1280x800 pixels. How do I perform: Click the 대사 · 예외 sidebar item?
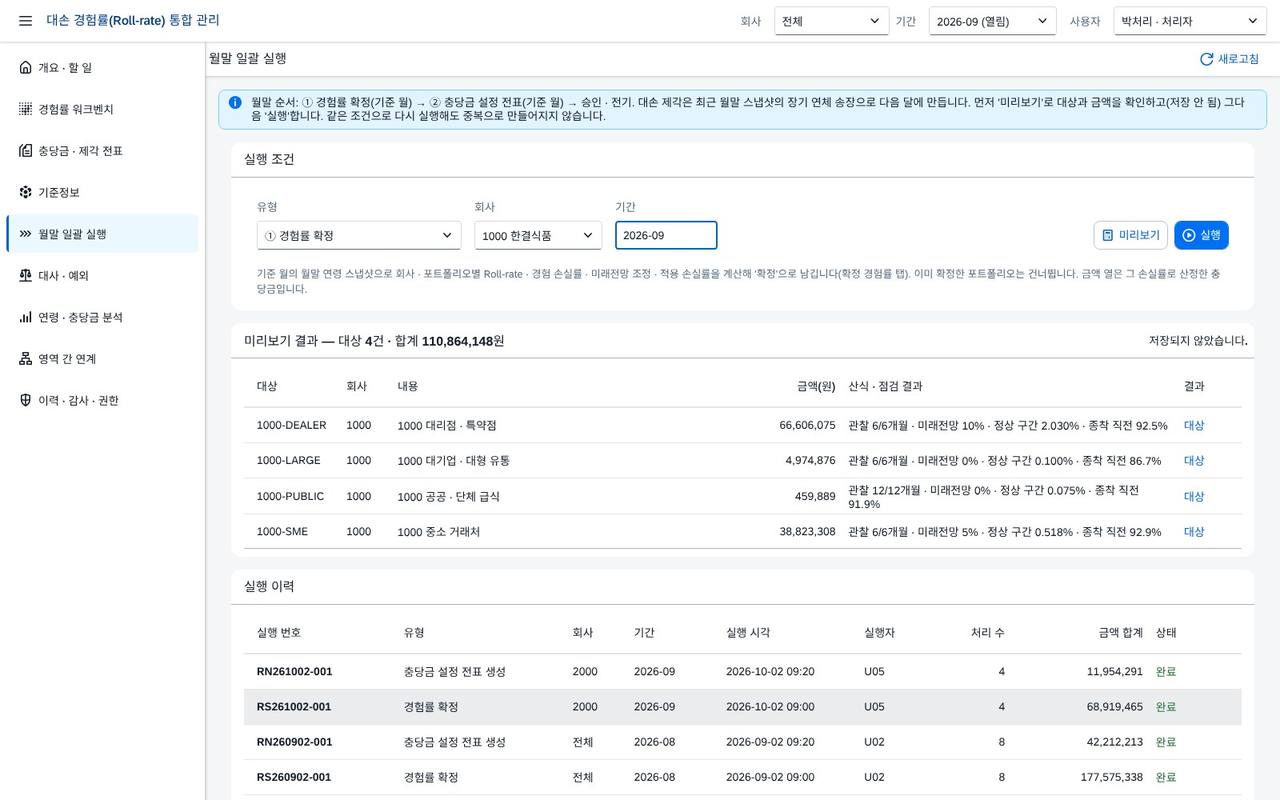102,276
